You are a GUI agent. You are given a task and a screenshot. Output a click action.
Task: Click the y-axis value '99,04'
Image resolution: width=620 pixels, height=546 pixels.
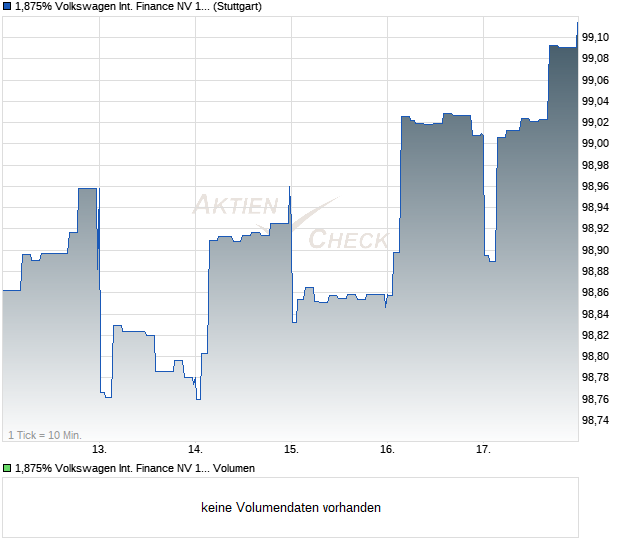click(595, 102)
